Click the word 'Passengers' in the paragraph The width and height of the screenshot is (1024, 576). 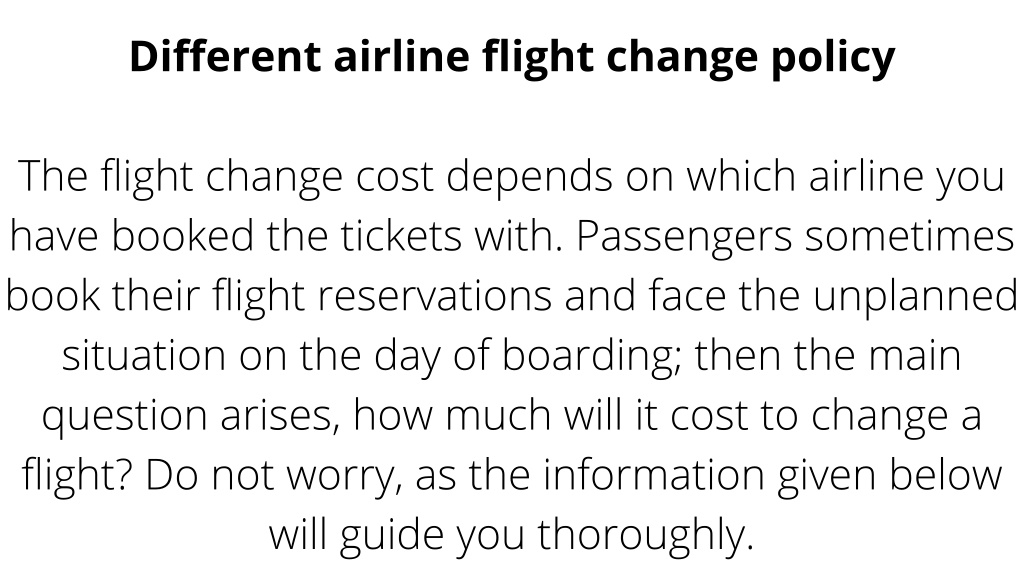coord(684,238)
